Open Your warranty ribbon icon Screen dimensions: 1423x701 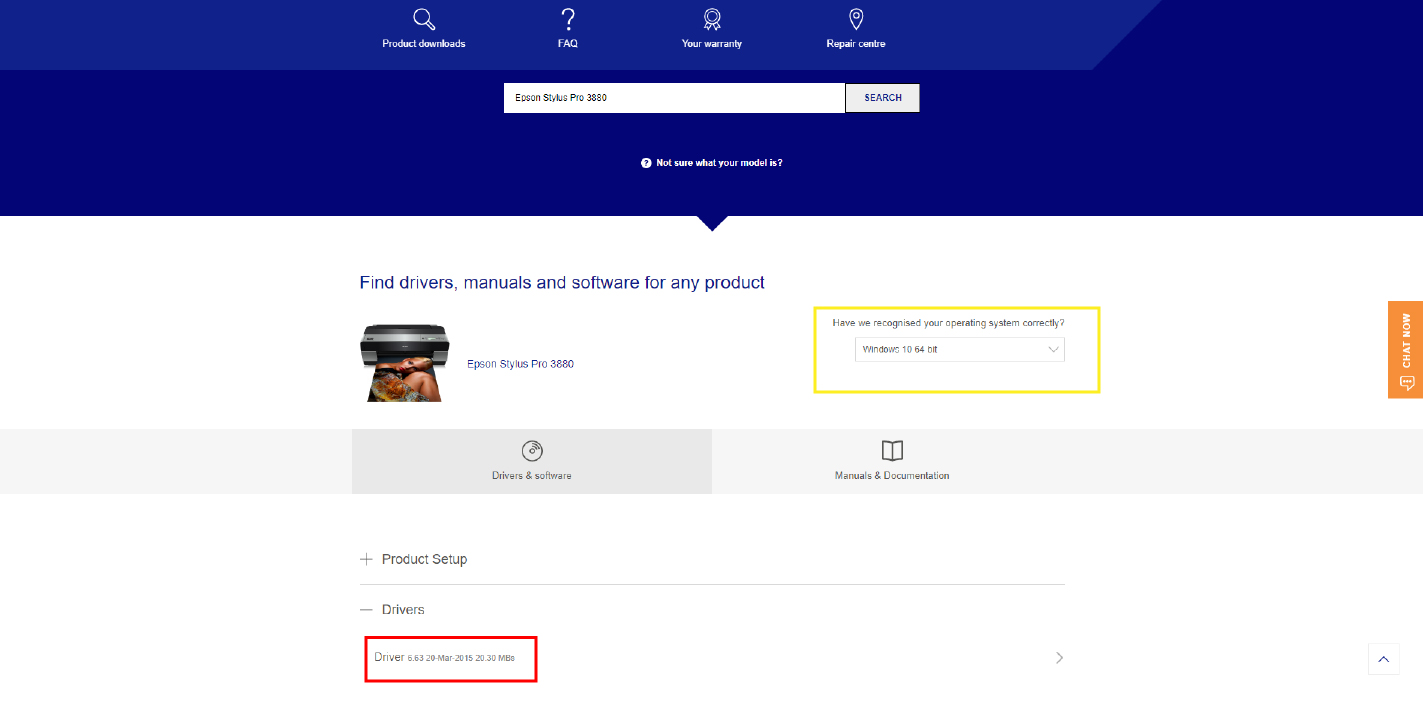coord(712,19)
